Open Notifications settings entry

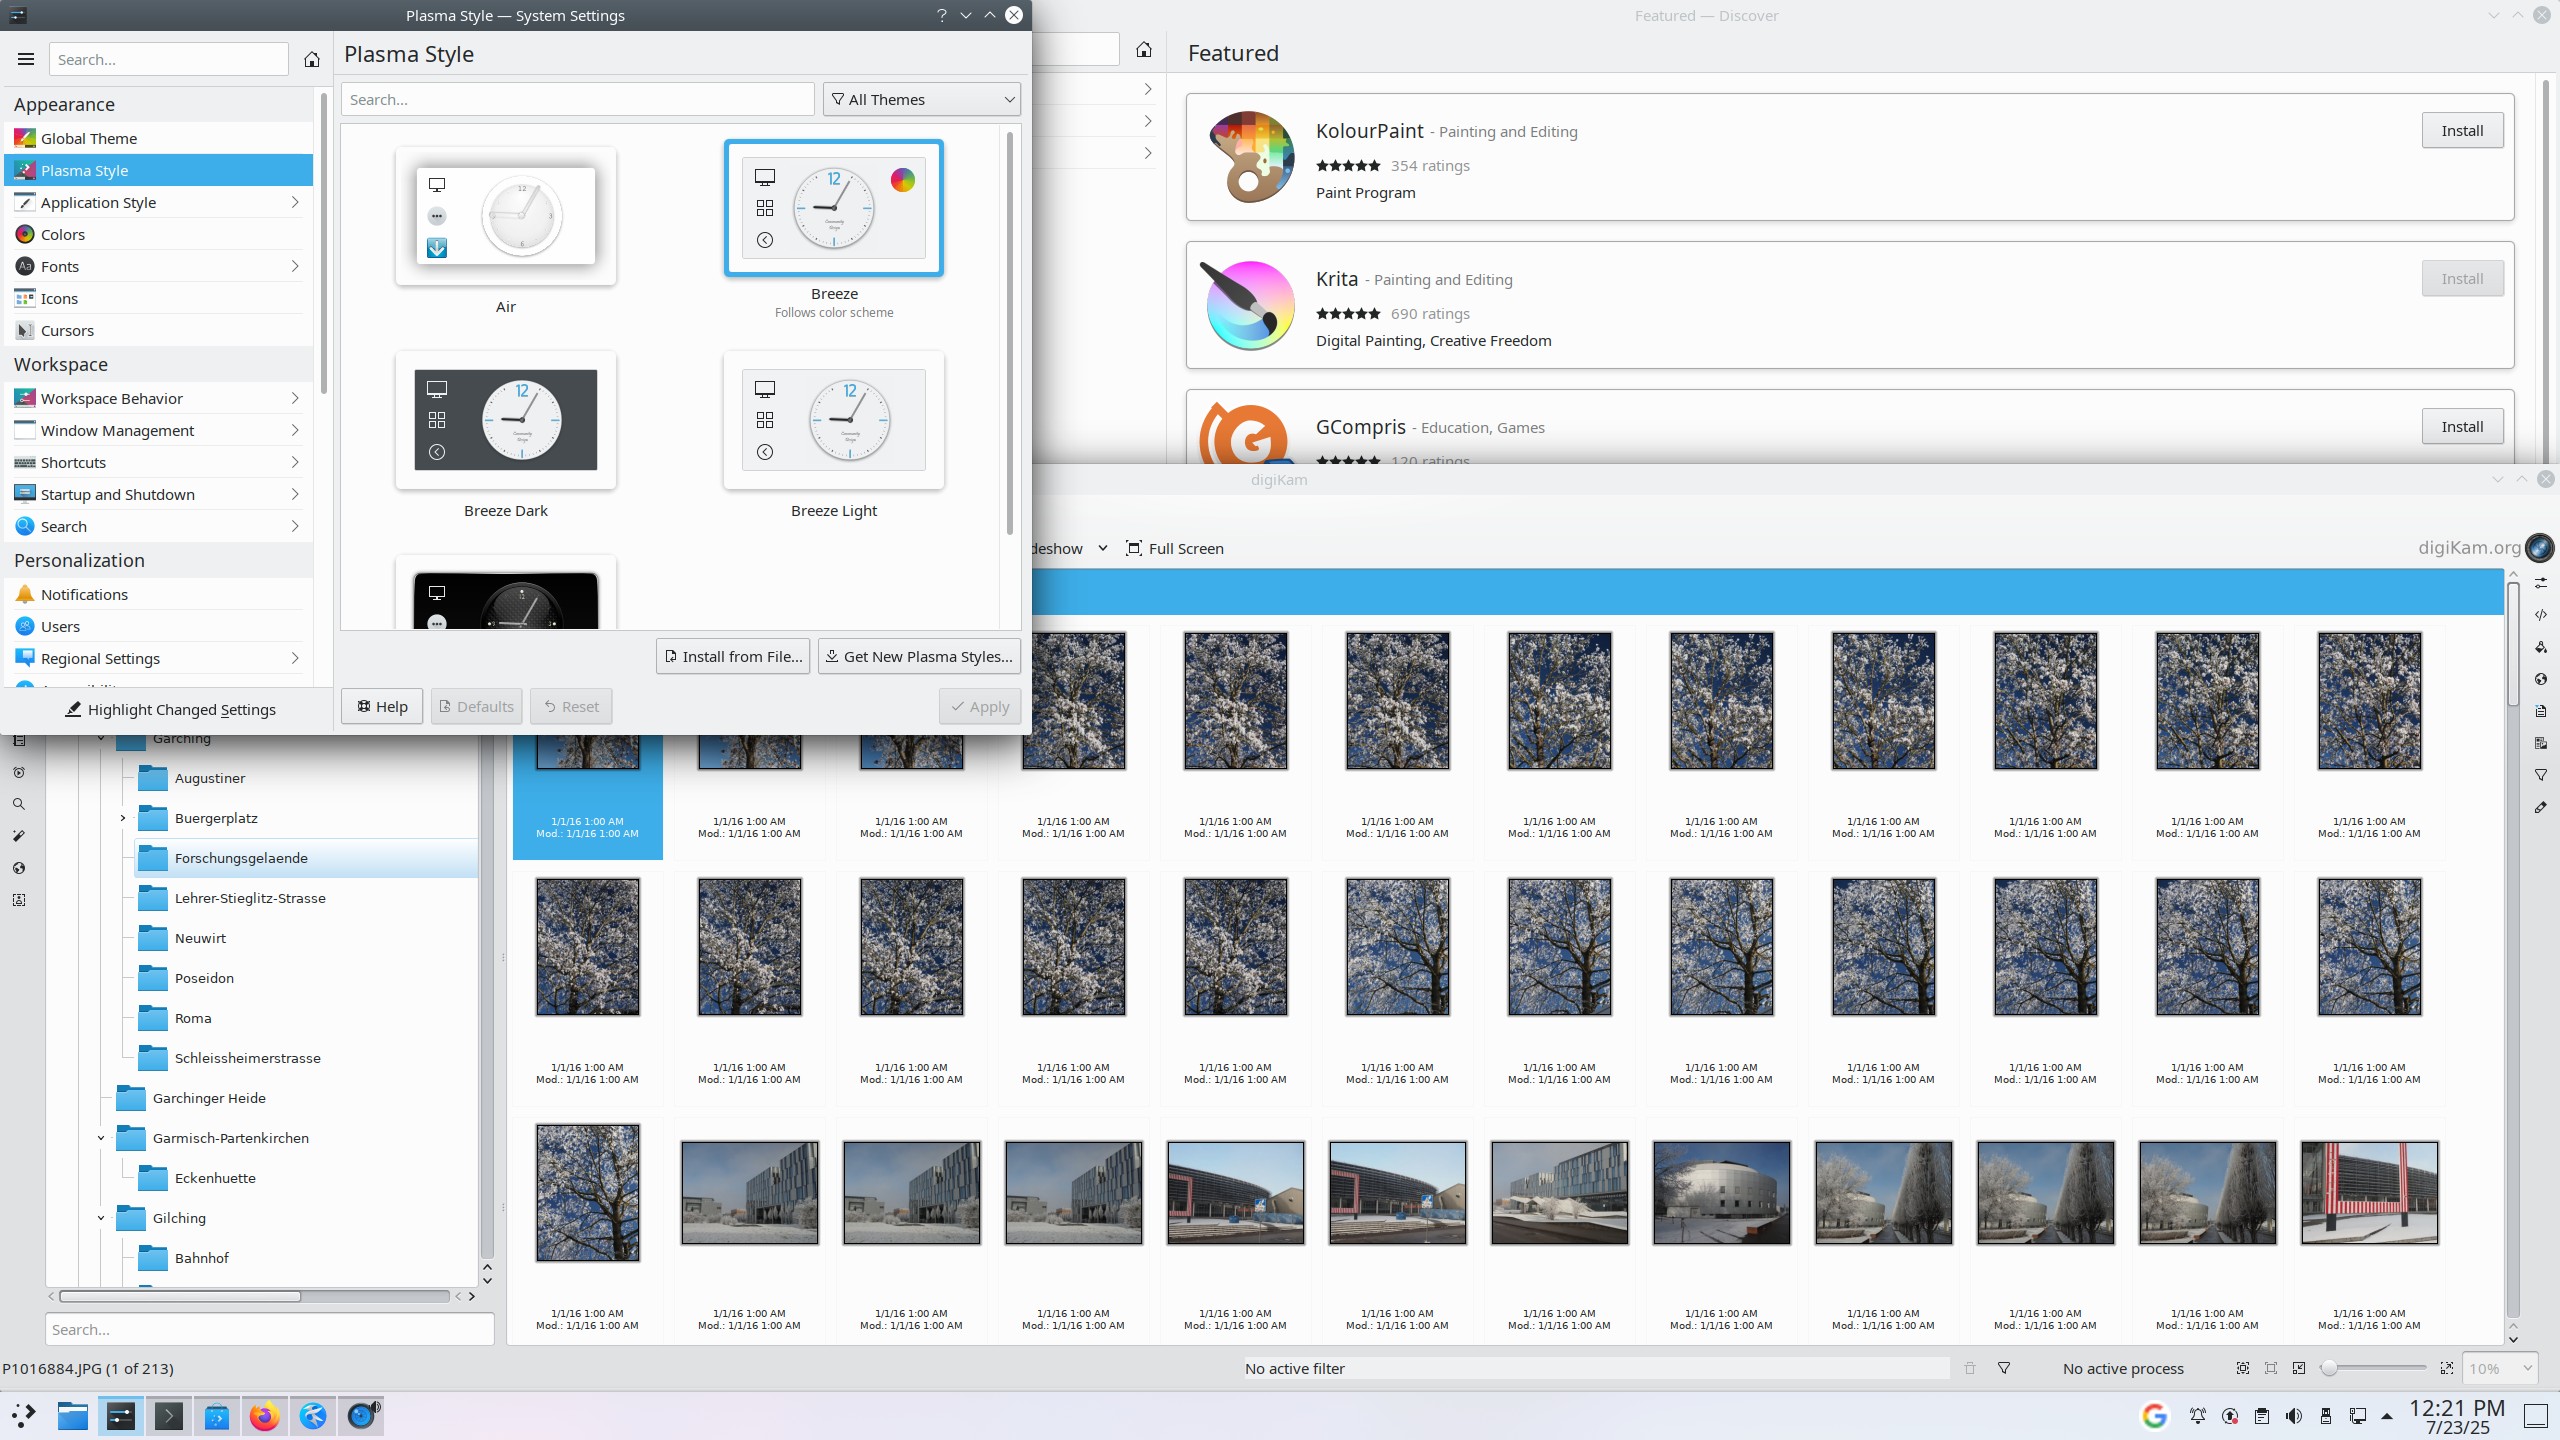[x=159, y=594]
